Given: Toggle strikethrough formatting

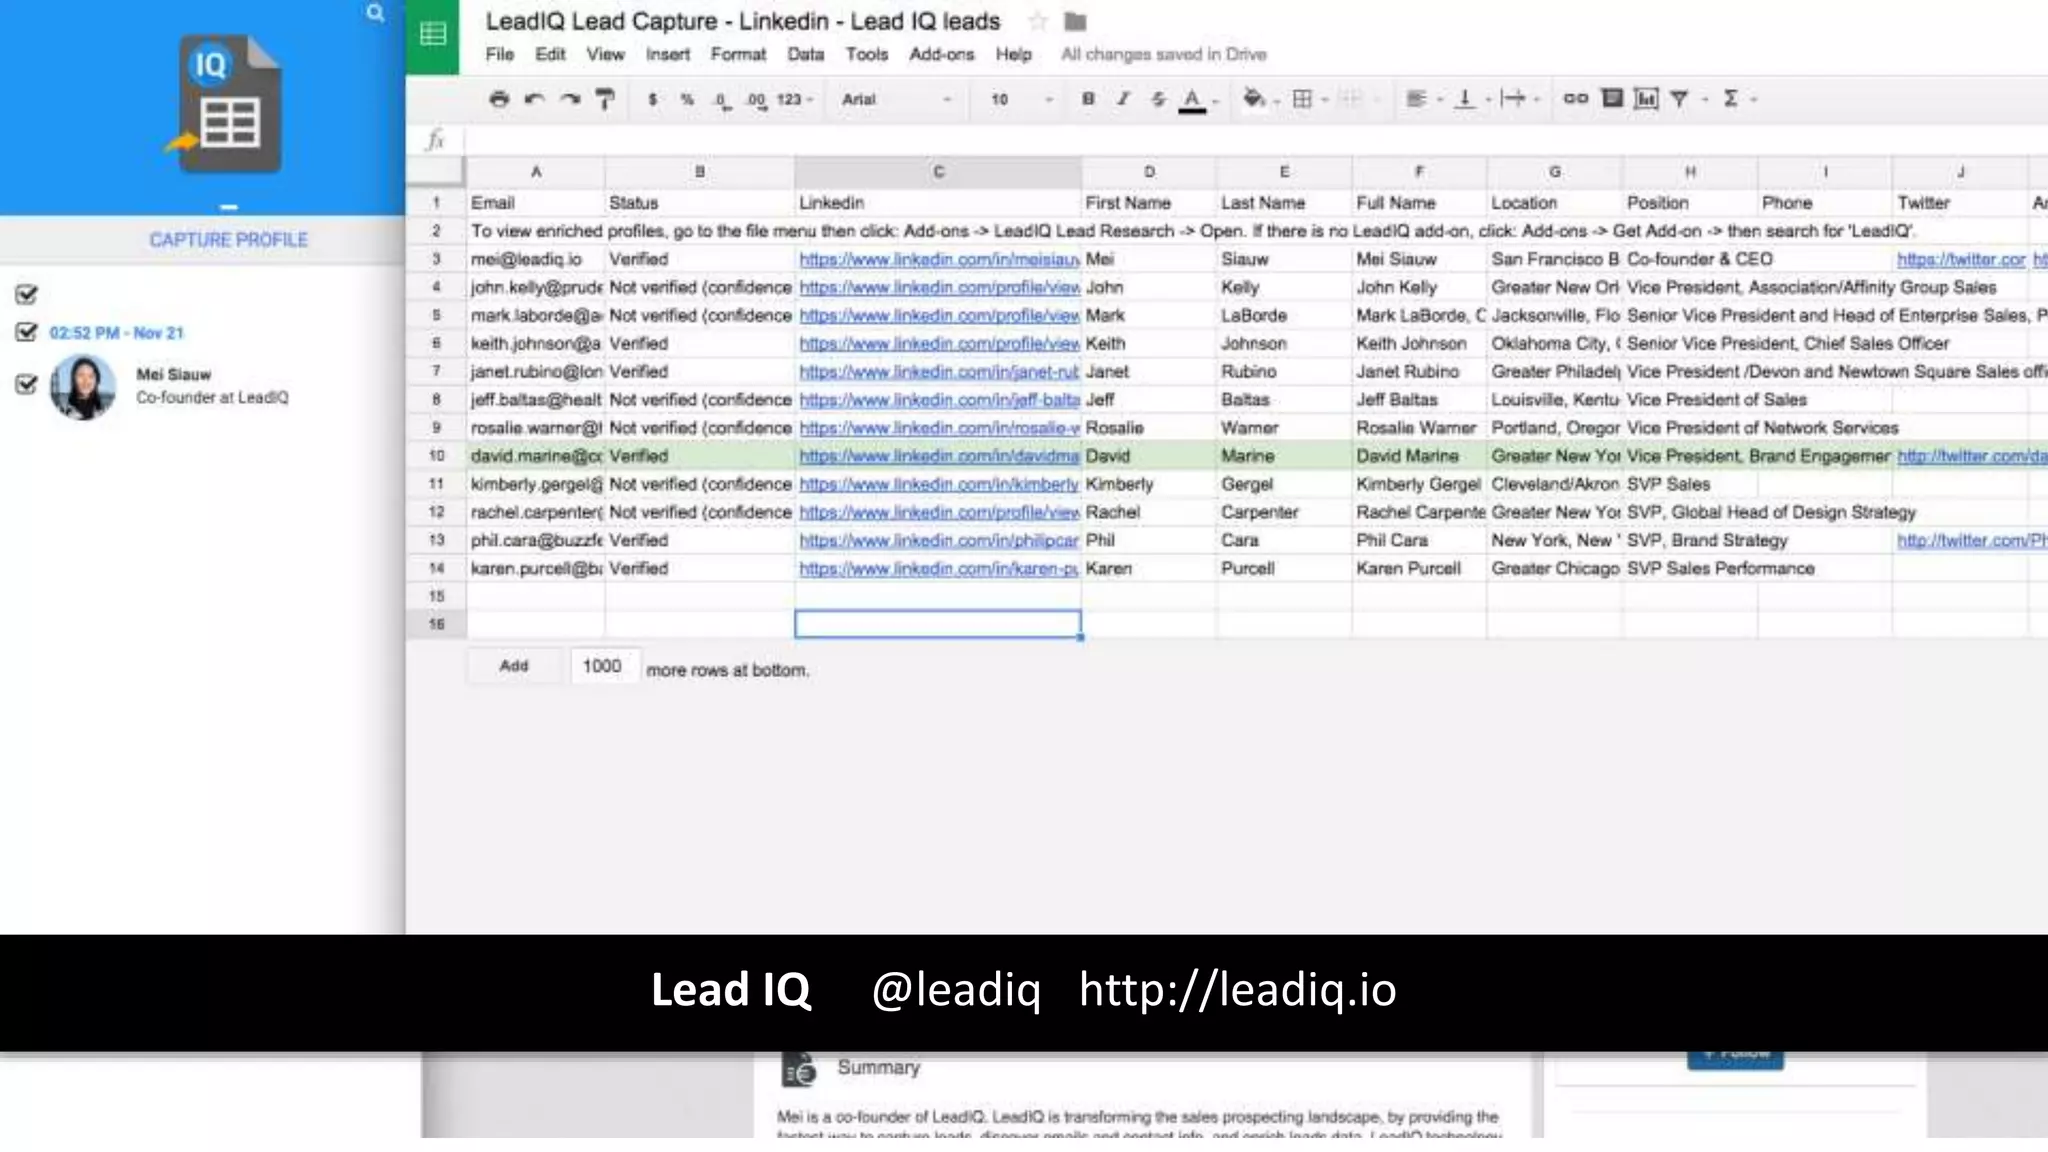Looking at the screenshot, I should pyautogui.click(x=1158, y=99).
